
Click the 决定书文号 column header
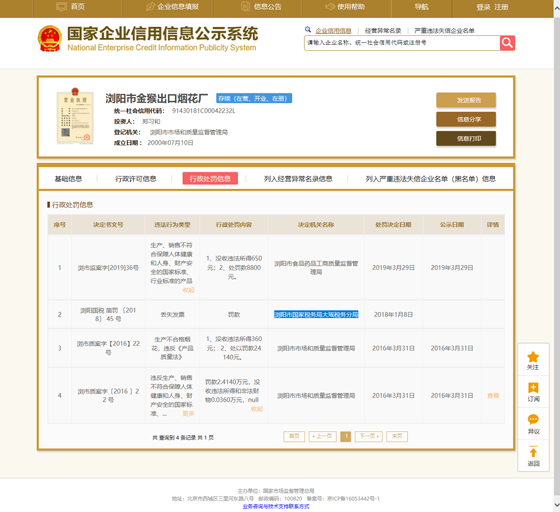108,225
